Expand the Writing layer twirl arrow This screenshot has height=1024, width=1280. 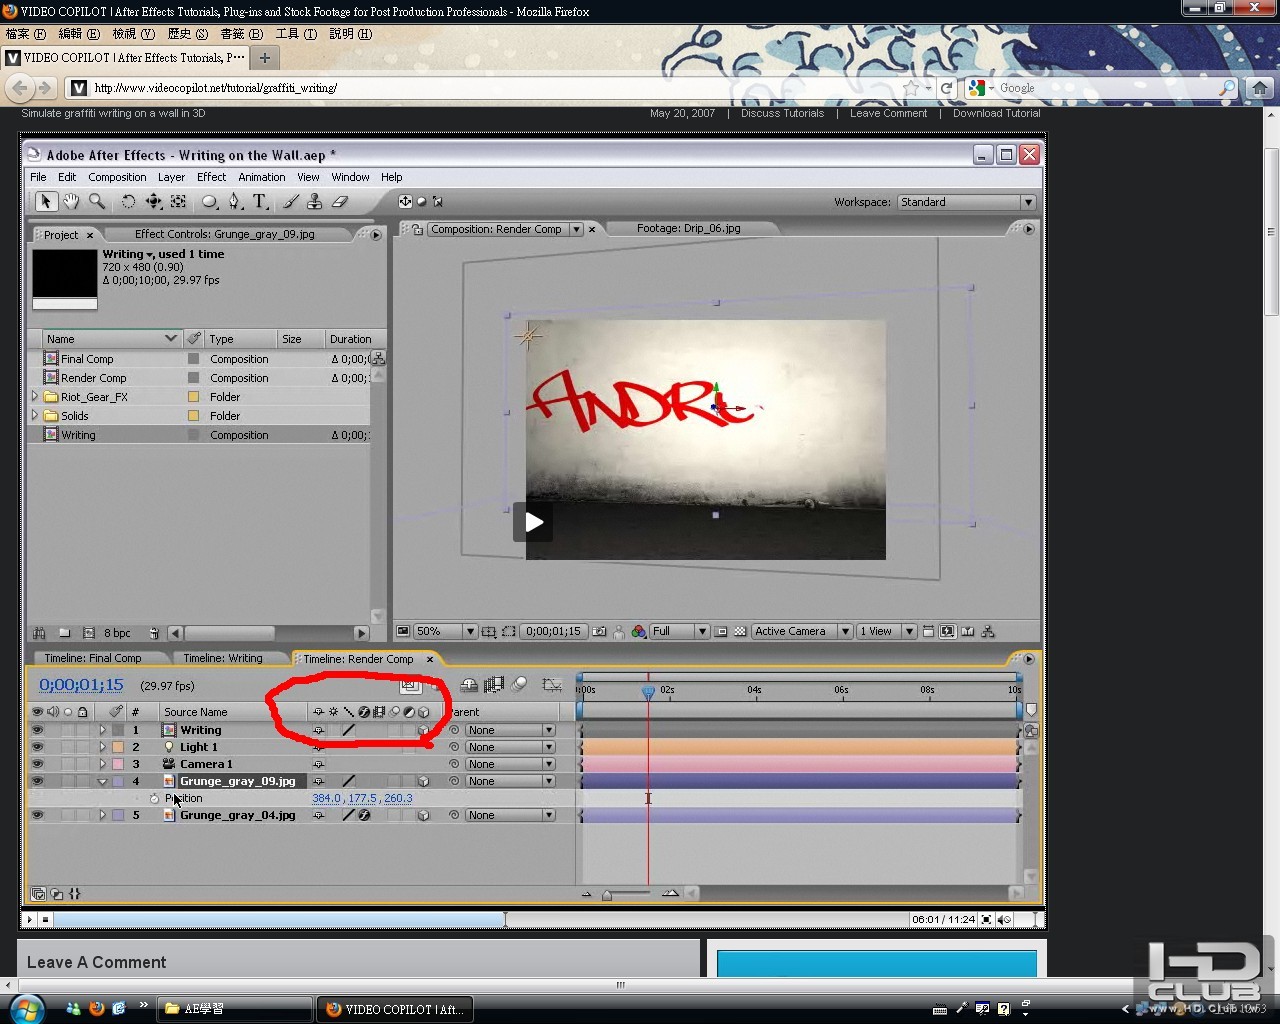(x=102, y=730)
